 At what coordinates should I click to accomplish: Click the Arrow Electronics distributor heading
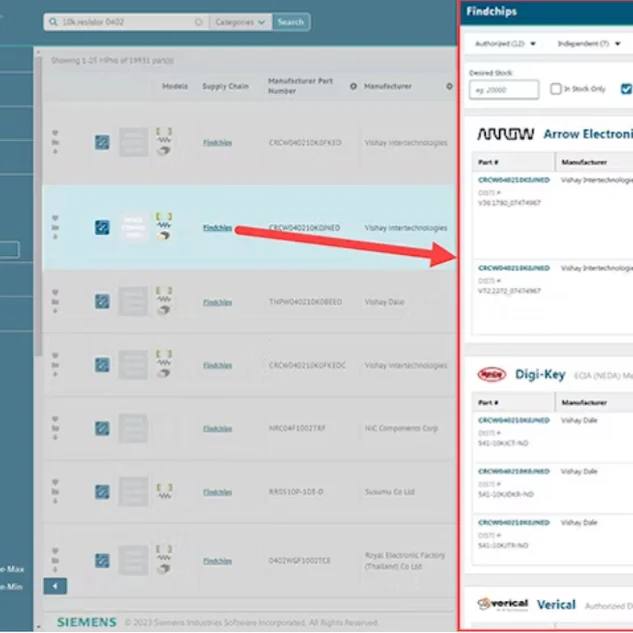pyautogui.click(x=588, y=134)
